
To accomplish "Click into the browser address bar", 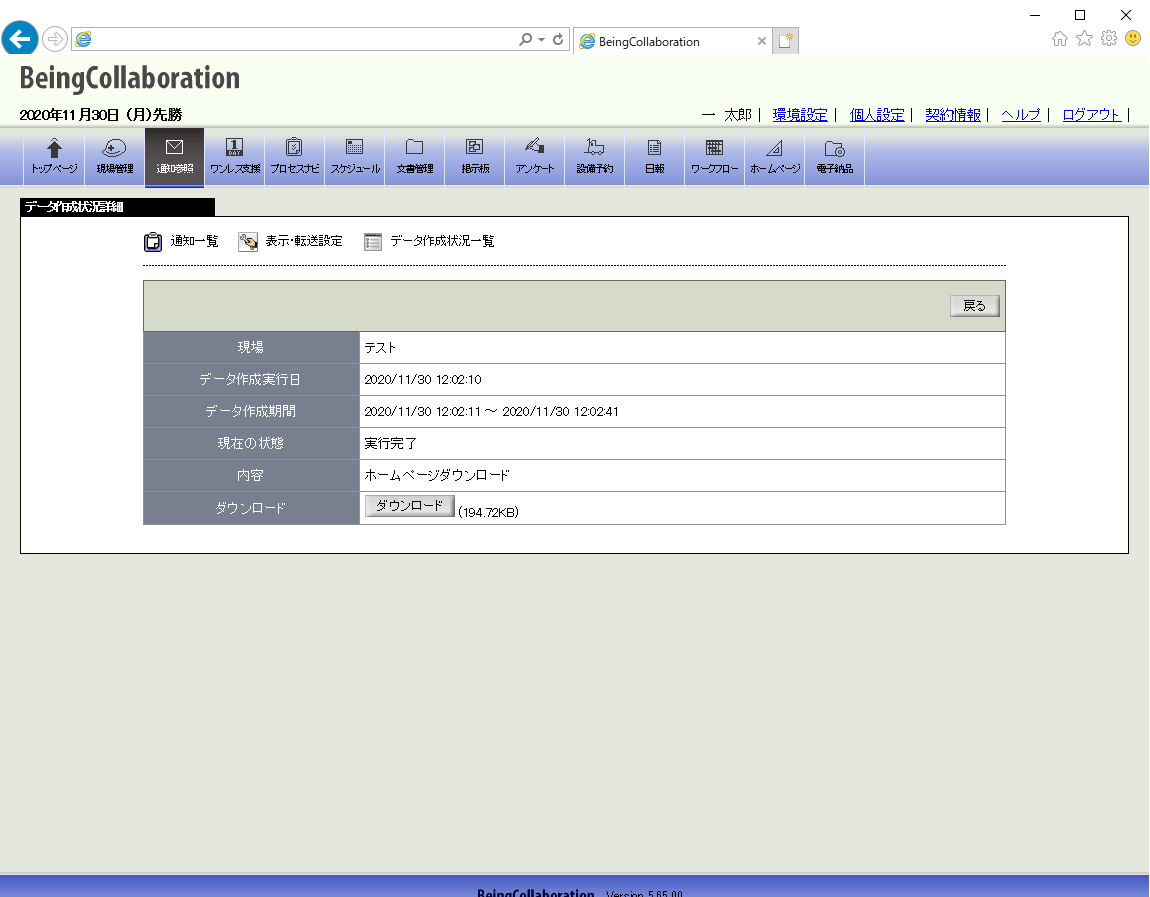I will (304, 40).
